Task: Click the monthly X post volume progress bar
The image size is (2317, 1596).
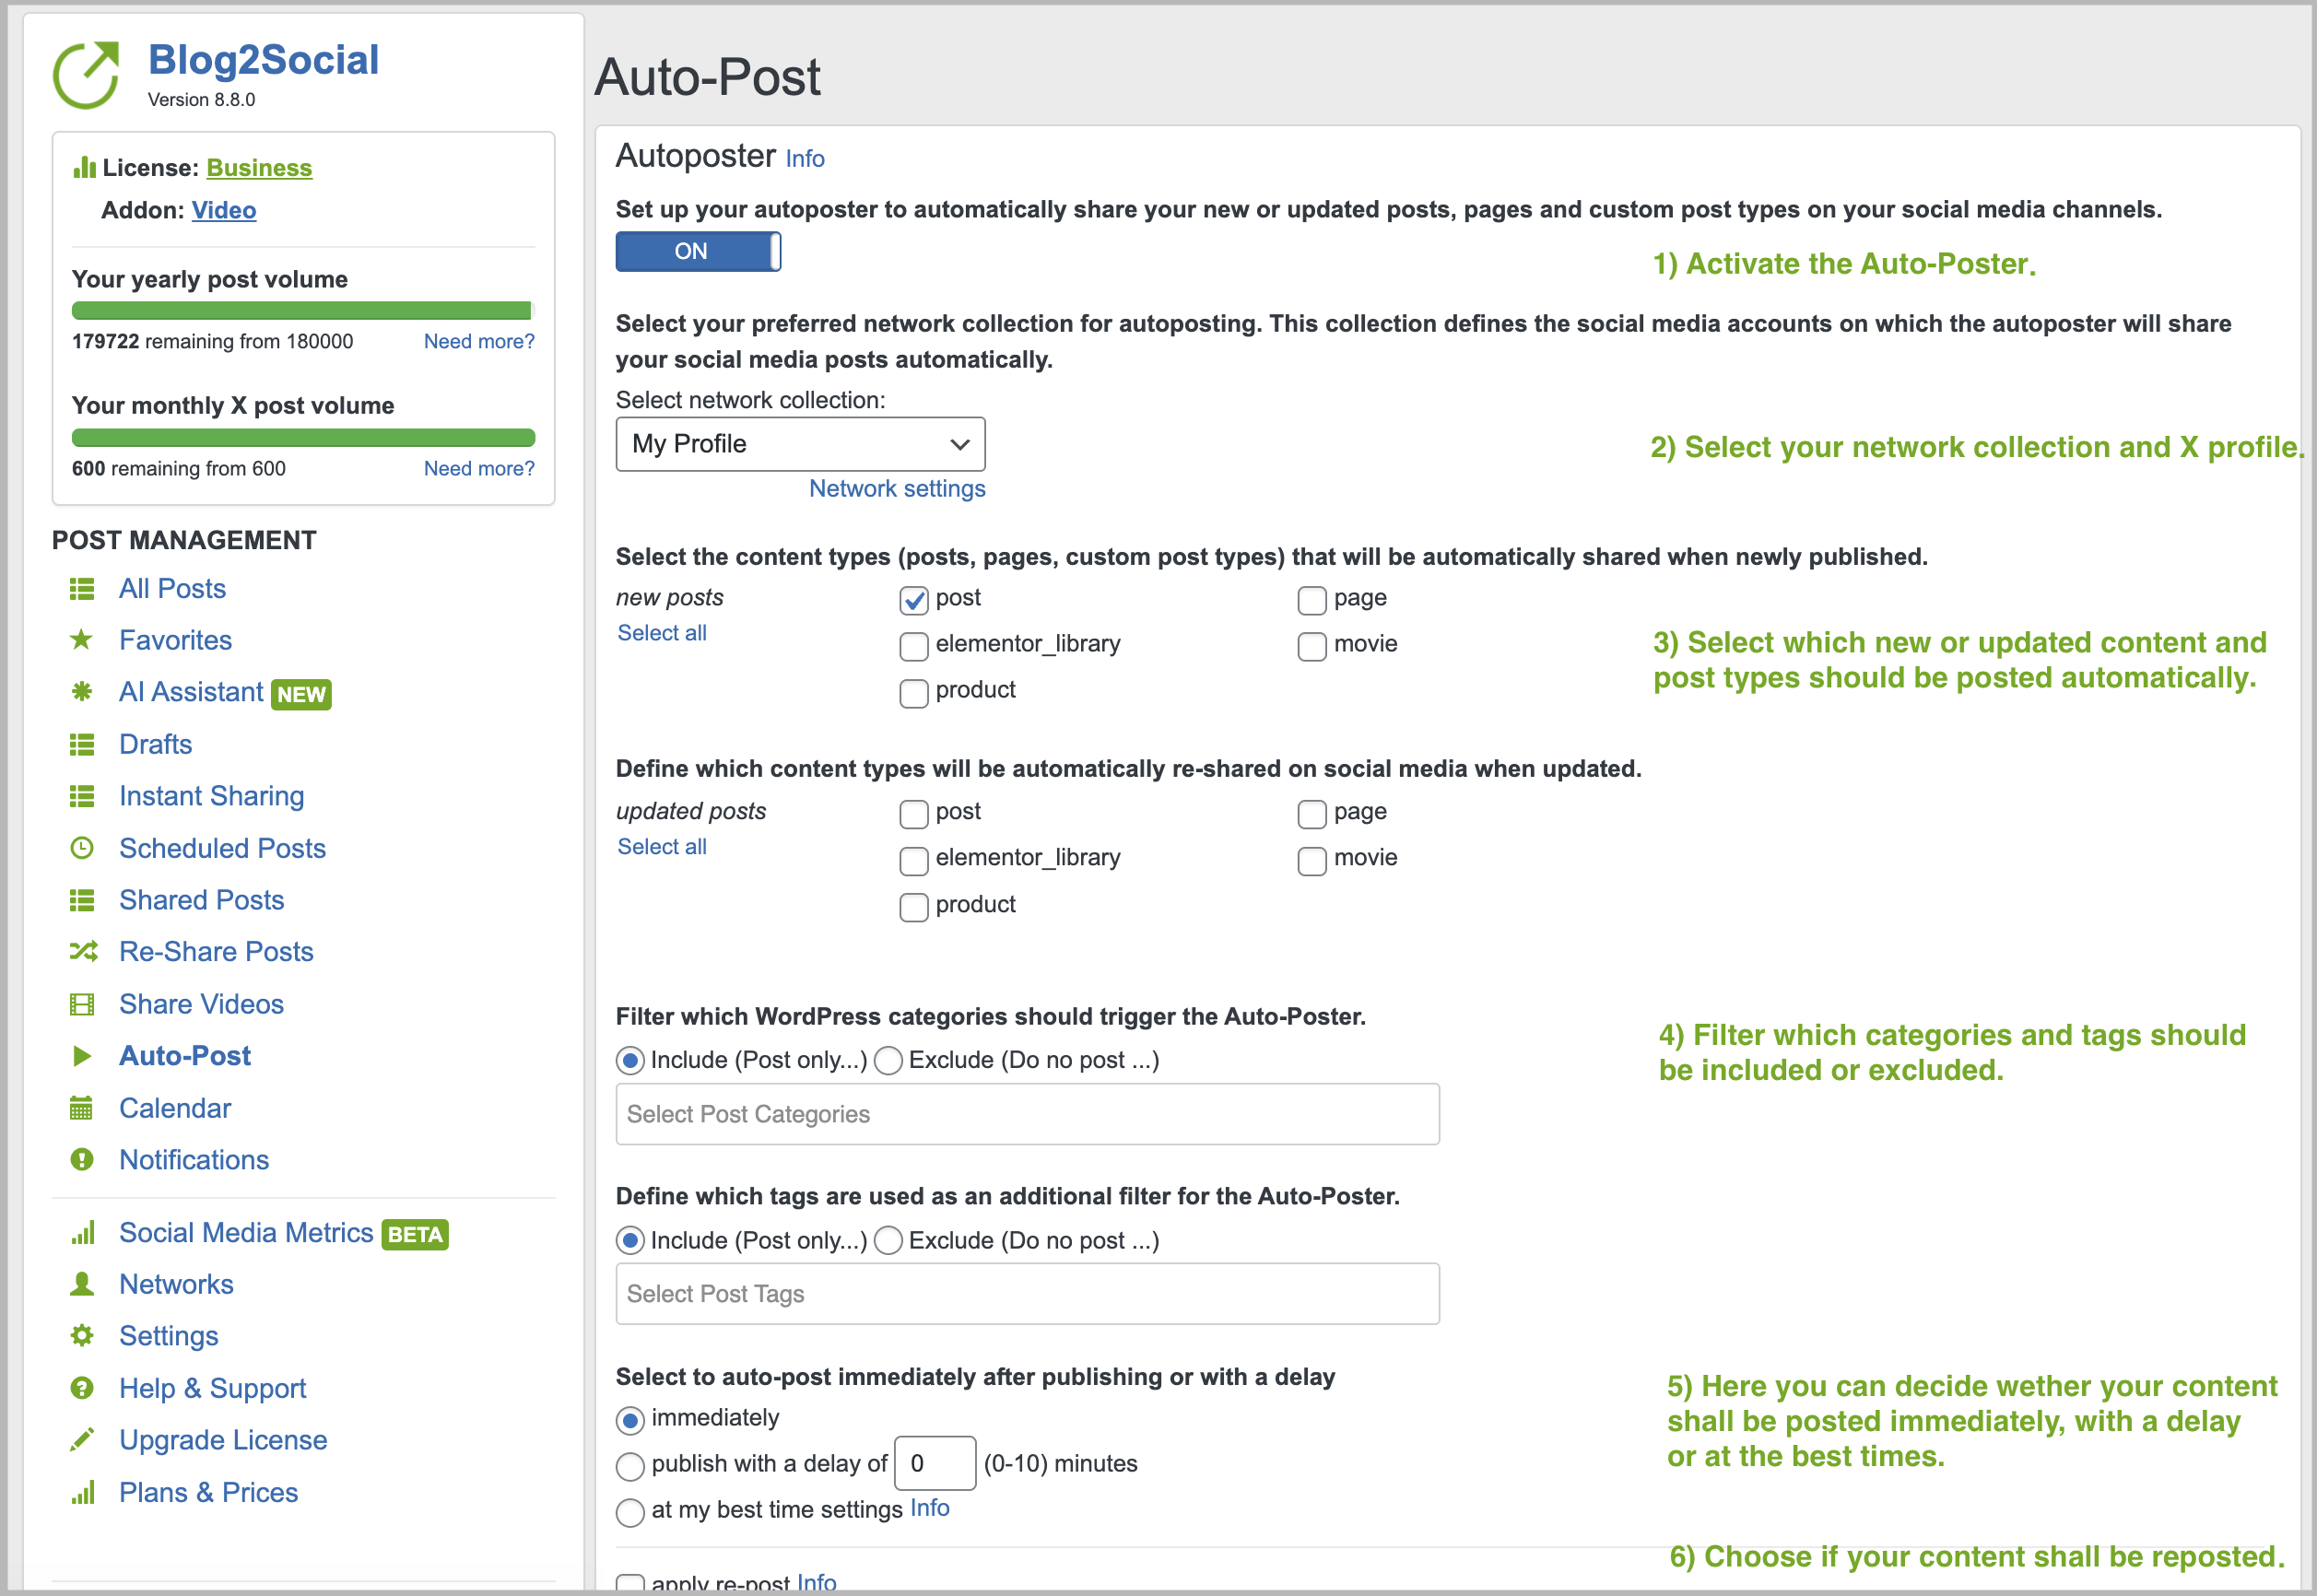Action: coord(302,437)
